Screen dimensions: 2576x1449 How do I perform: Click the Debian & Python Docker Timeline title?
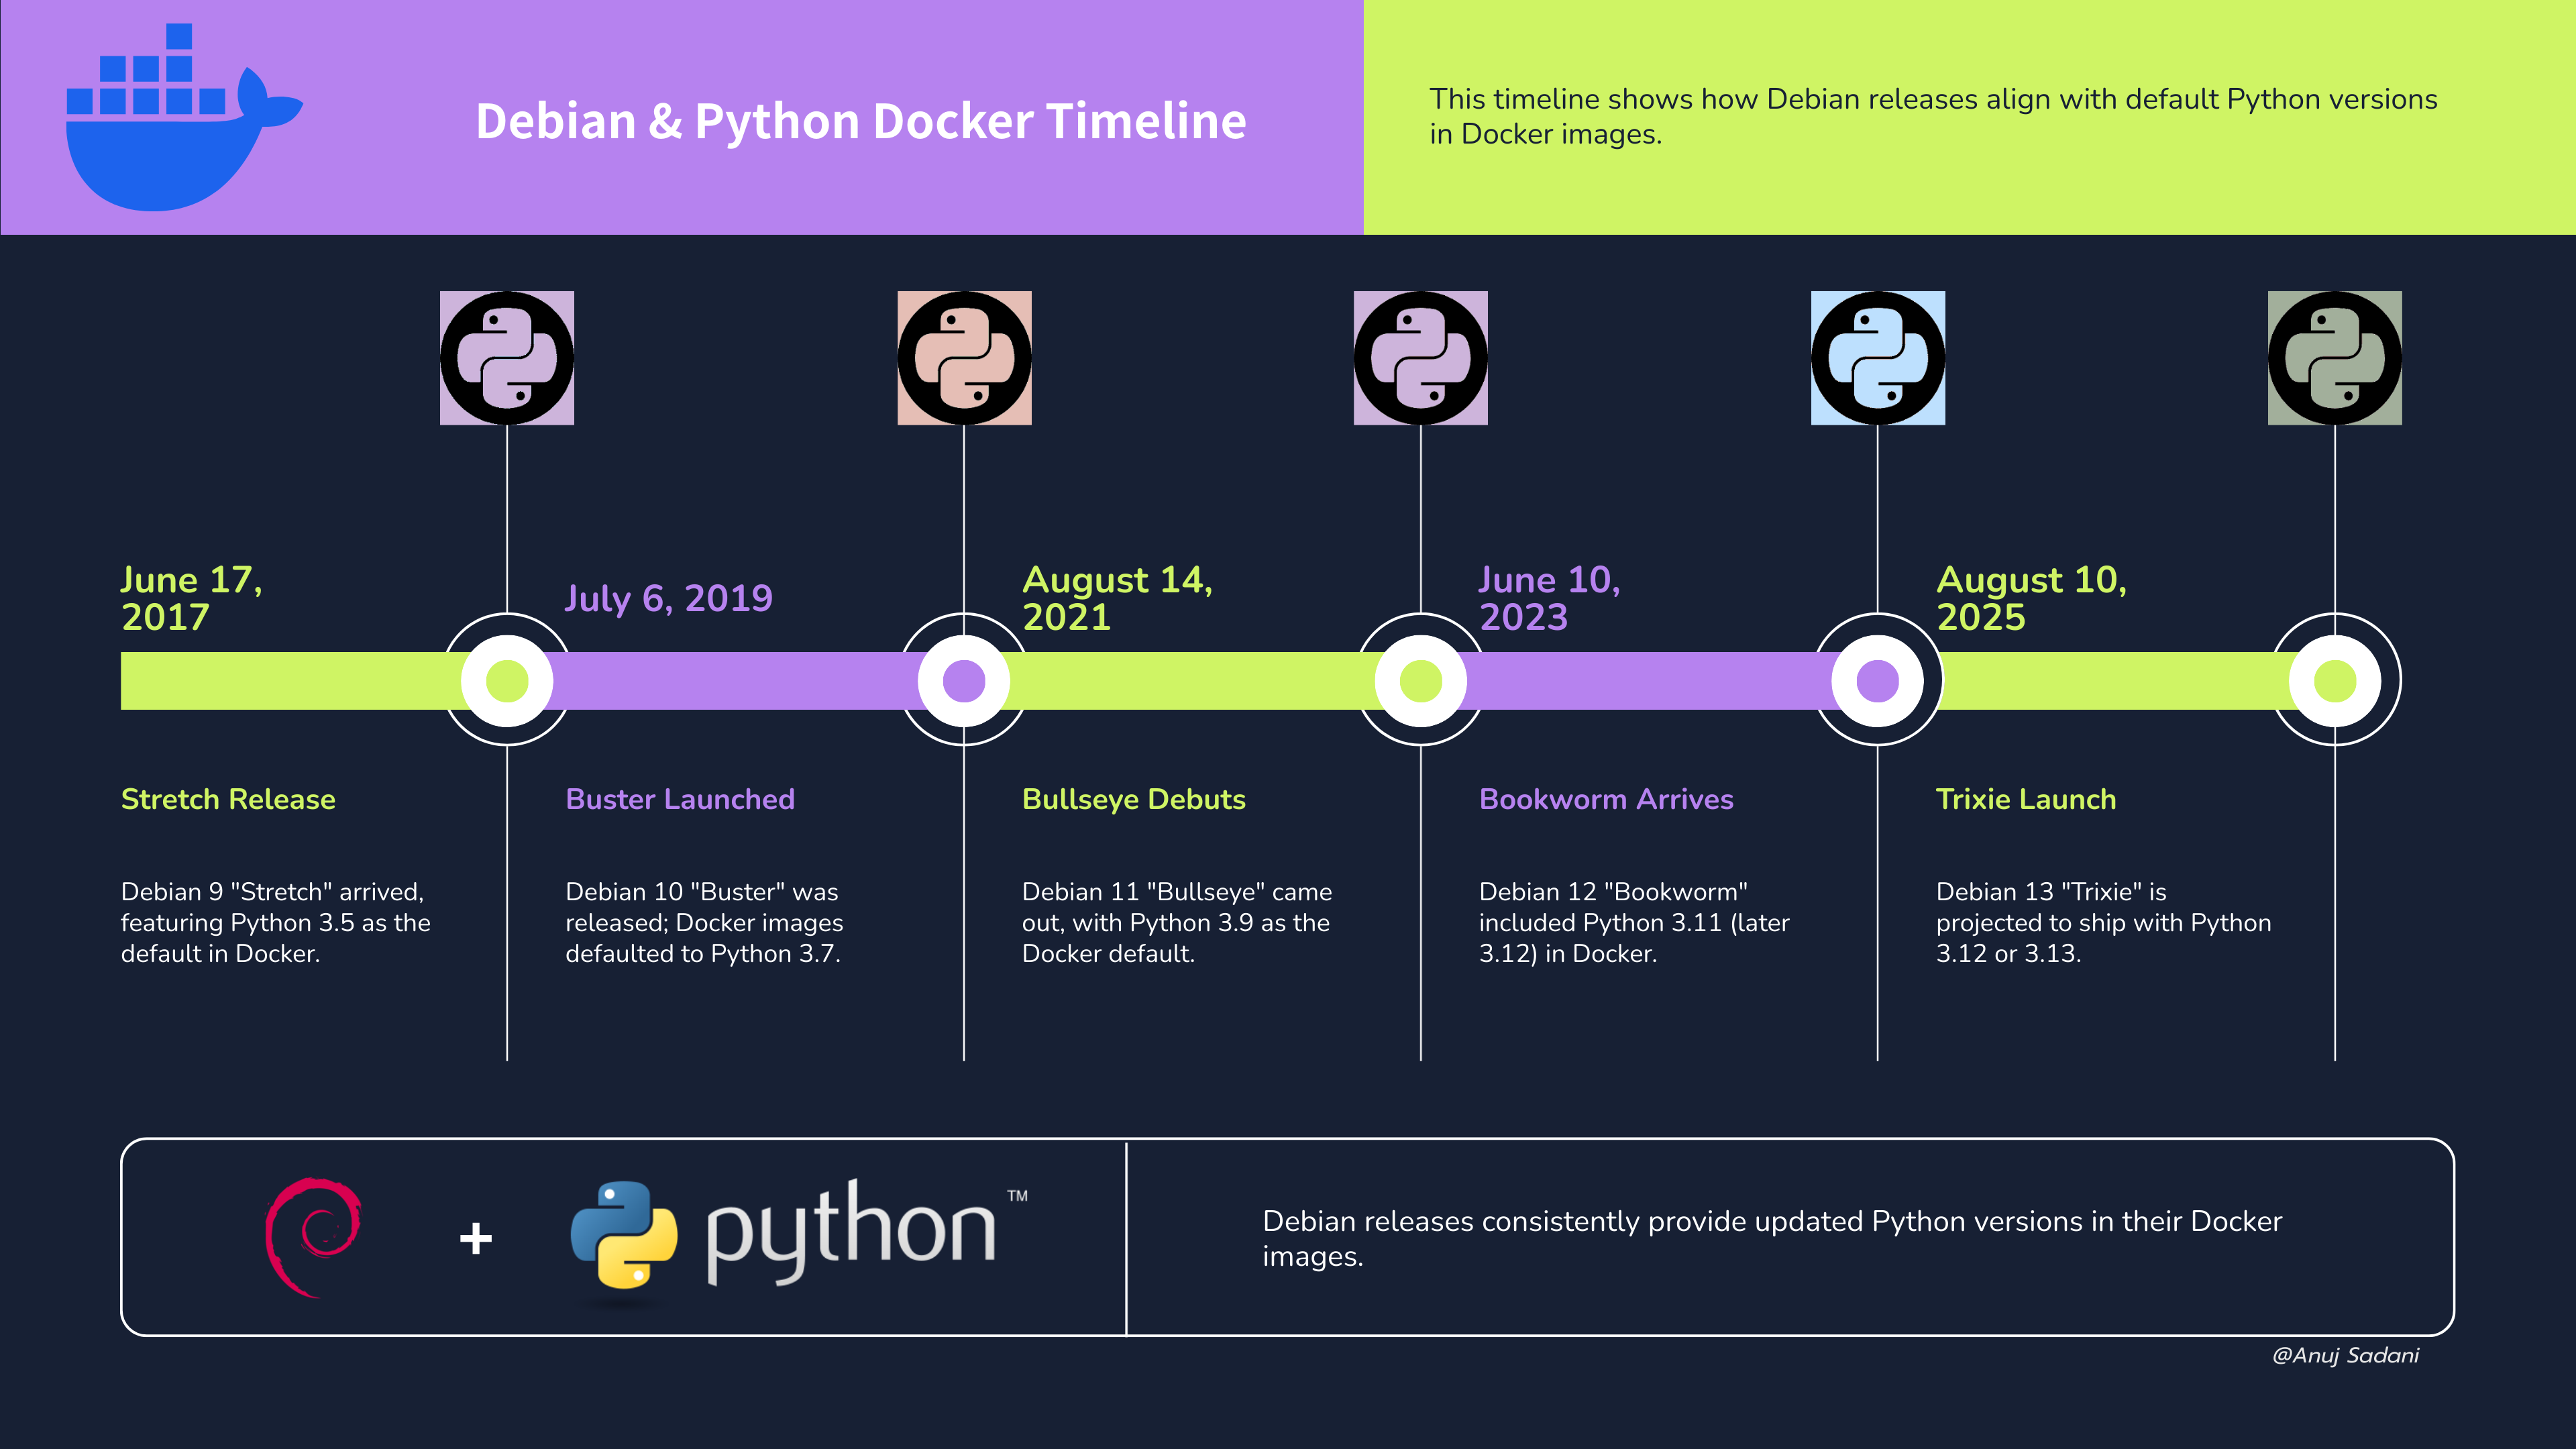point(860,121)
